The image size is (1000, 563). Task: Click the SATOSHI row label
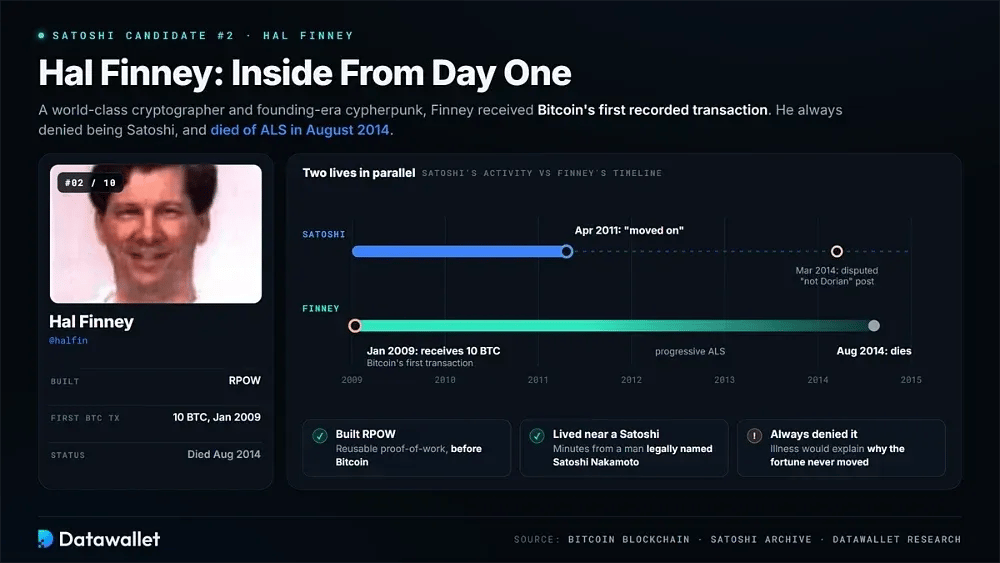[323, 235]
